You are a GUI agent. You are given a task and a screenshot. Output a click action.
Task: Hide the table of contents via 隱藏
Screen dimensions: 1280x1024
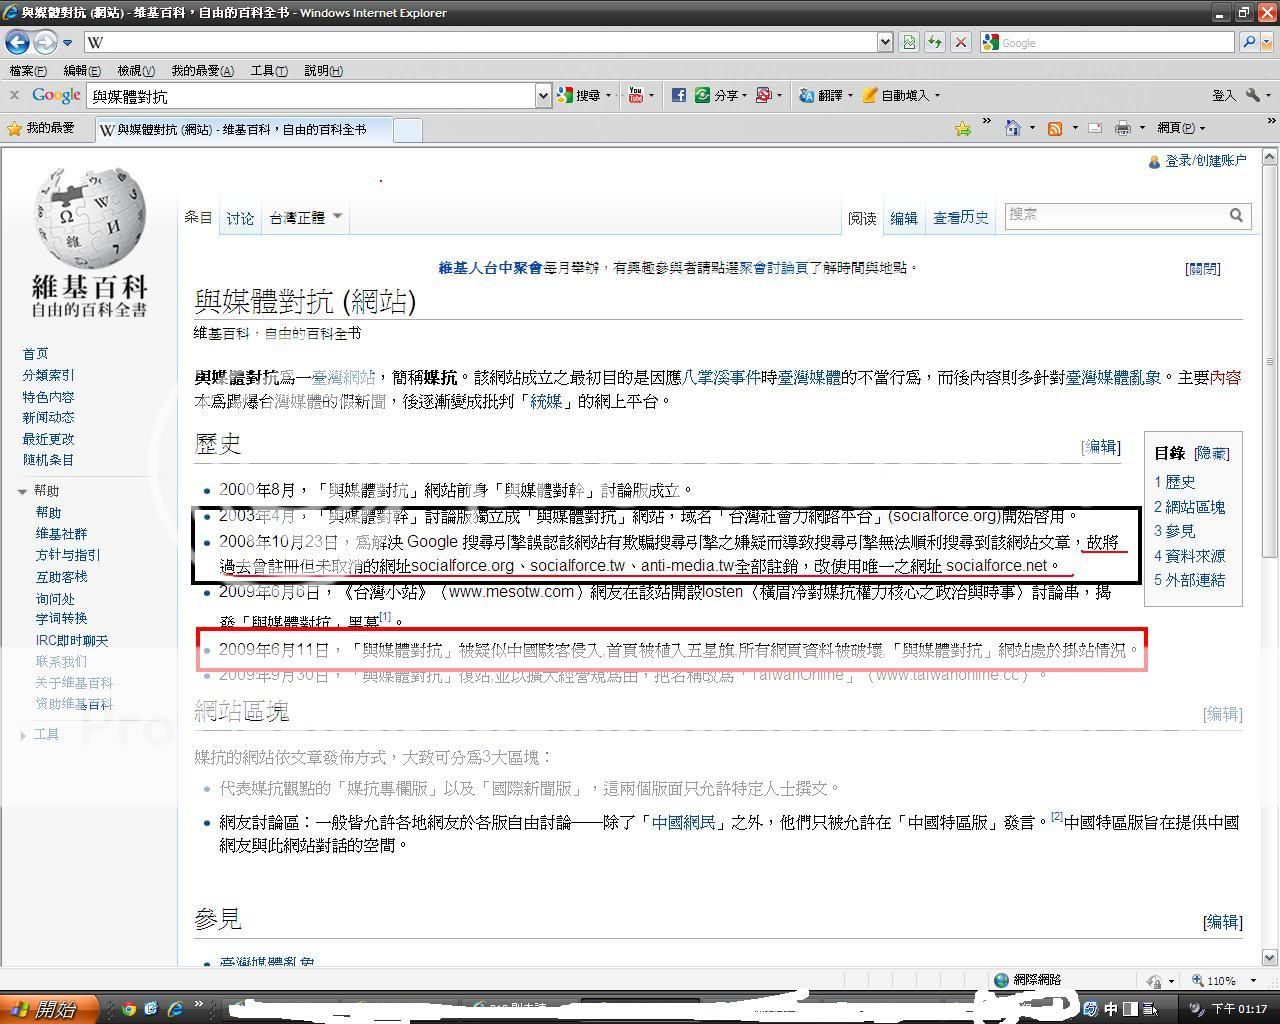coord(1211,453)
